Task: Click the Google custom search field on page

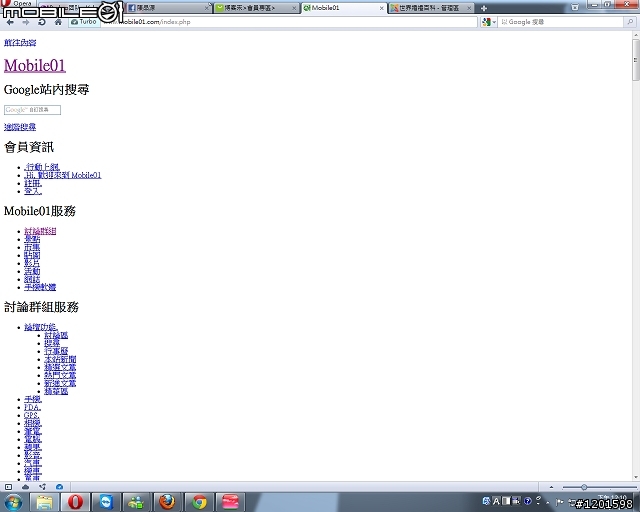Action: tap(32, 110)
